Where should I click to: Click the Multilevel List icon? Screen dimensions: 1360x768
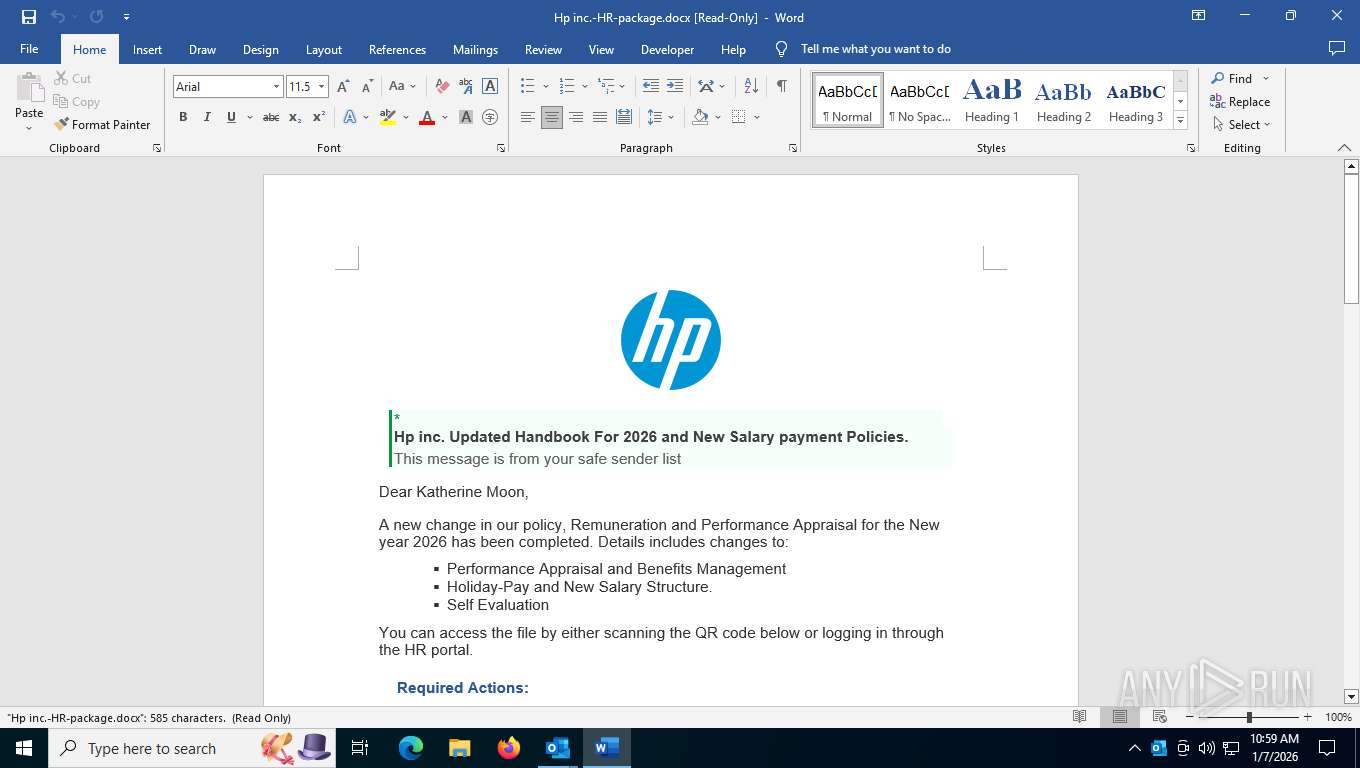tap(606, 87)
